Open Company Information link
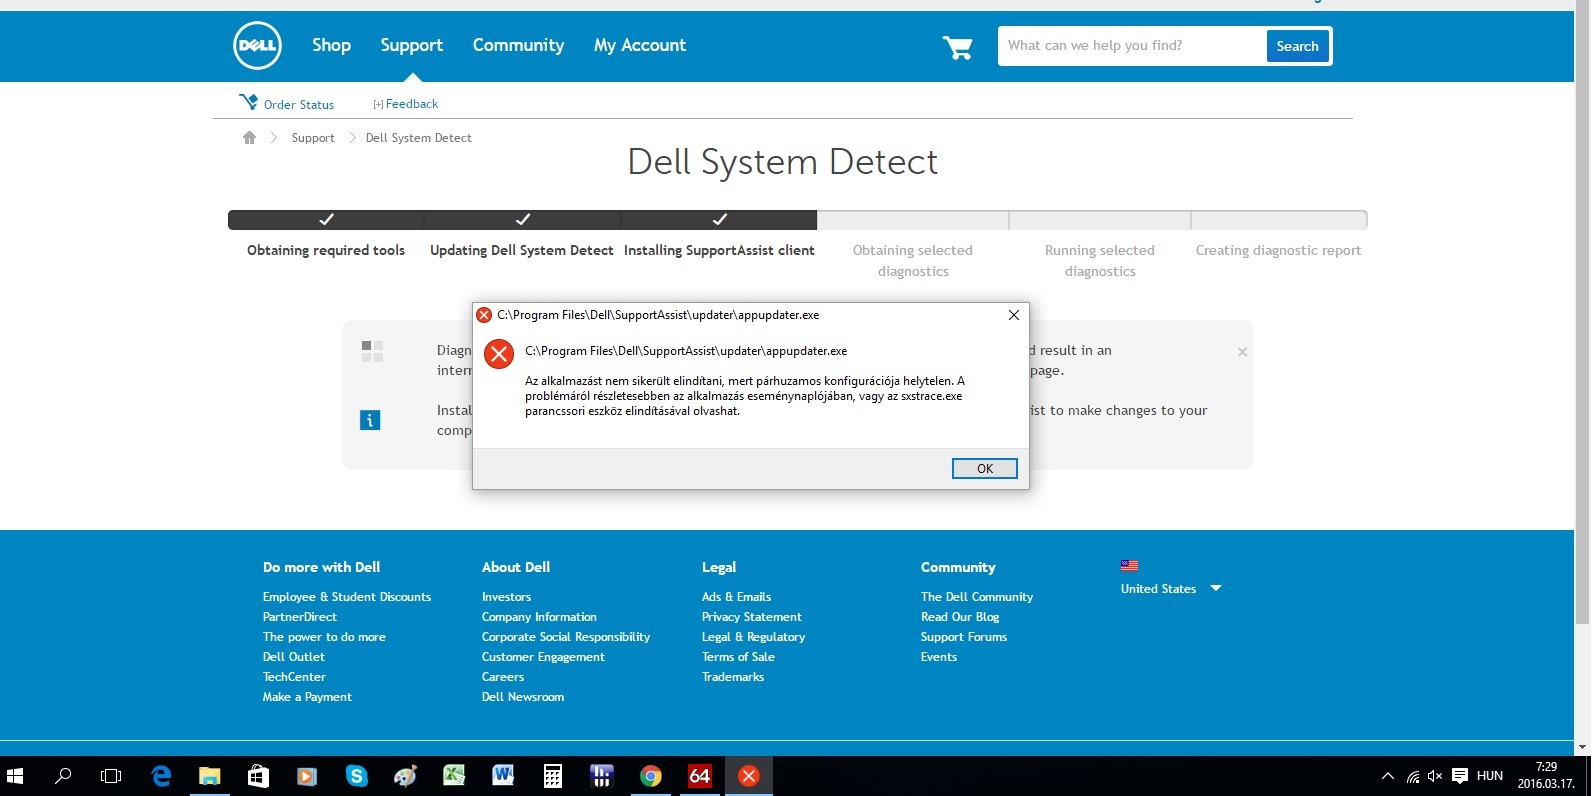Image resolution: width=1594 pixels, height=796 pixels. pos(539,617)
